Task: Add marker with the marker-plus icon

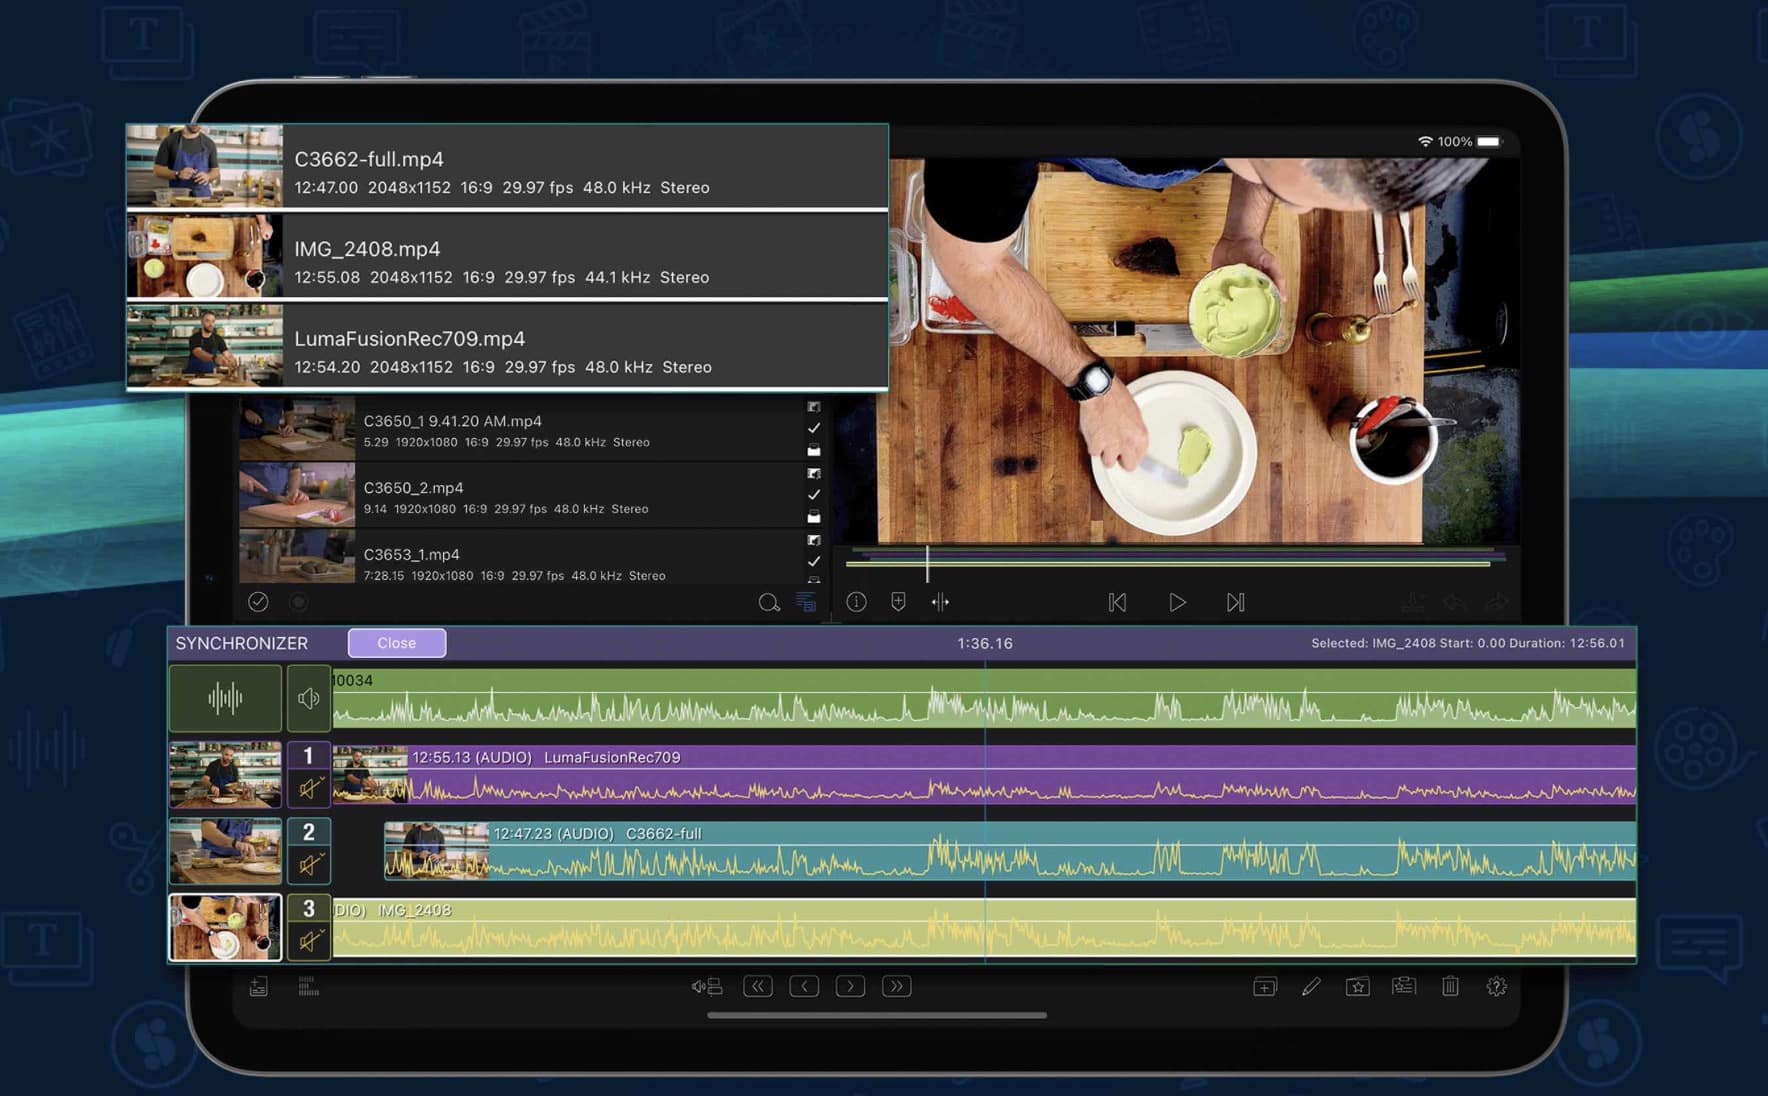Action: [898, 602]
